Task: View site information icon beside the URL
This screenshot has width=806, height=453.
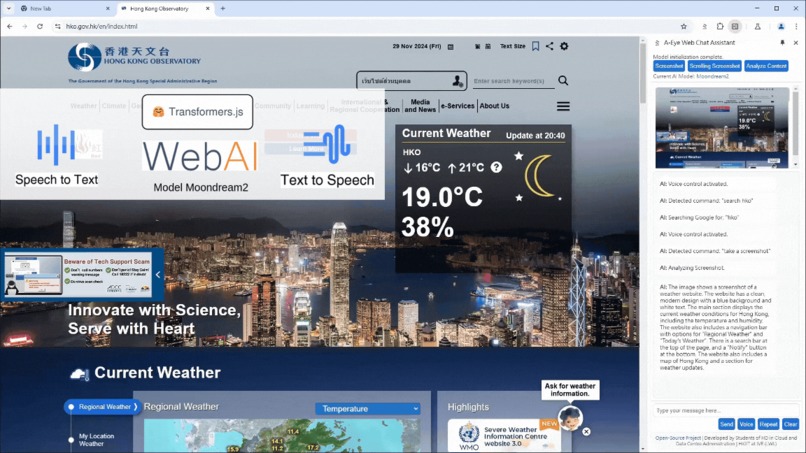Action: coord(58,26)
